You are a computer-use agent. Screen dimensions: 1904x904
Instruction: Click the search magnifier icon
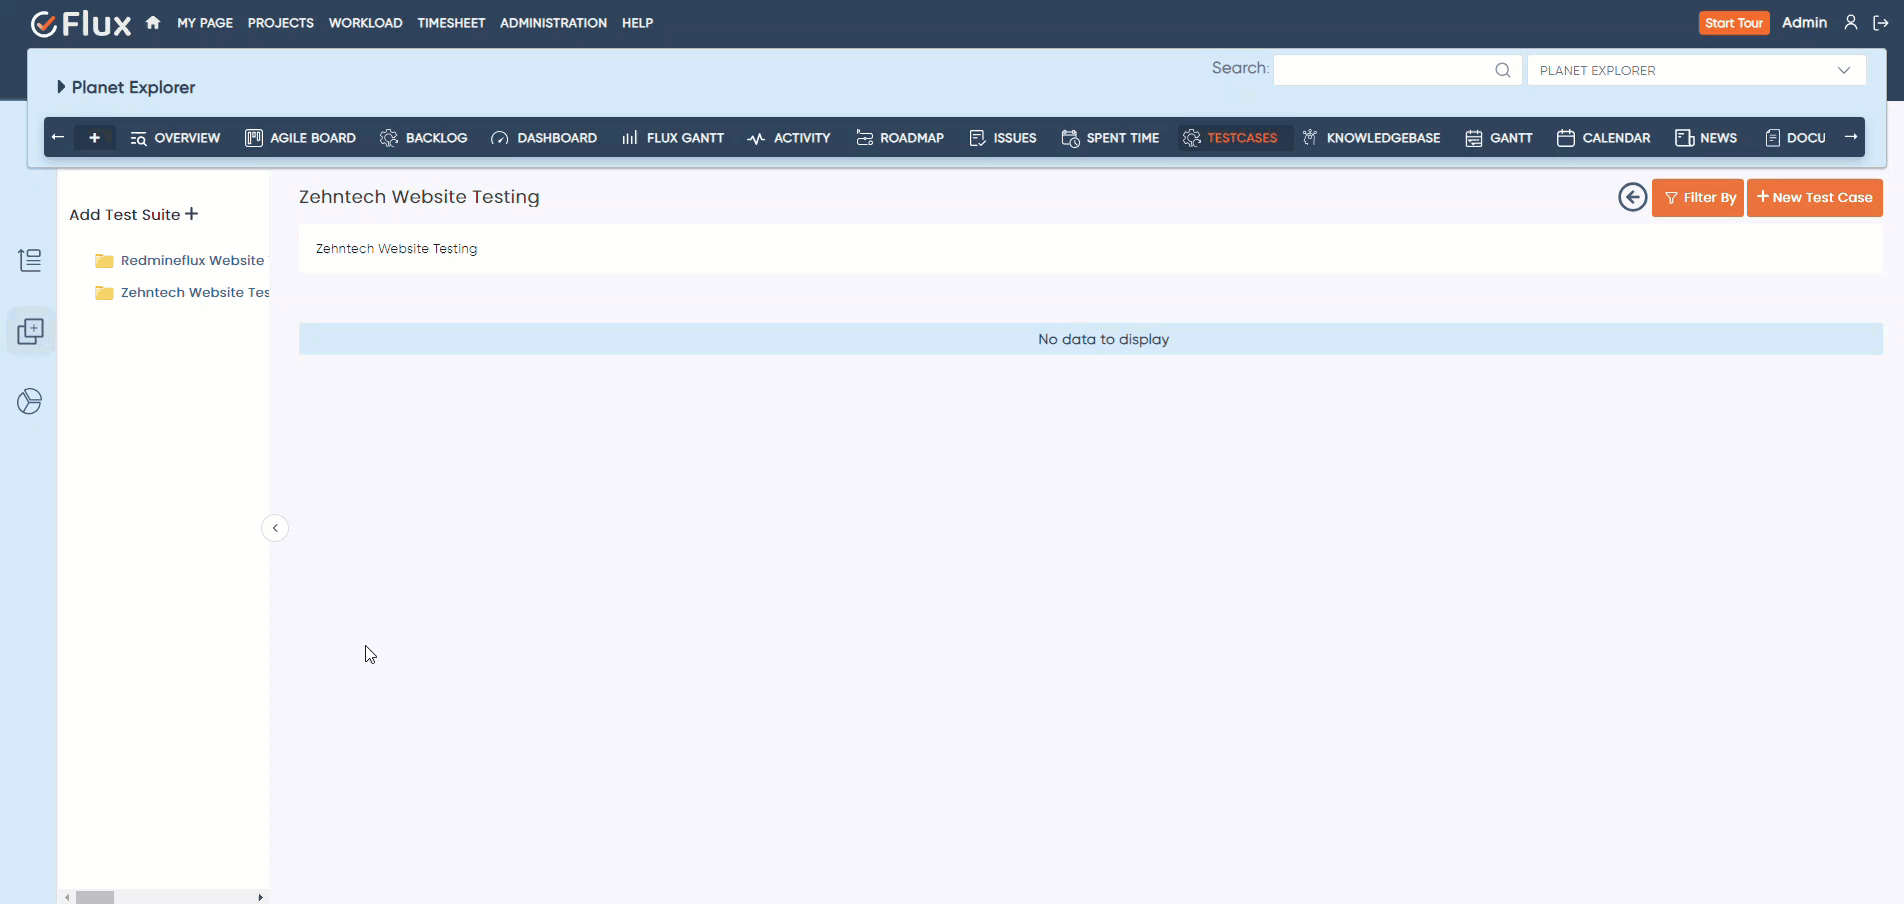1502,70
